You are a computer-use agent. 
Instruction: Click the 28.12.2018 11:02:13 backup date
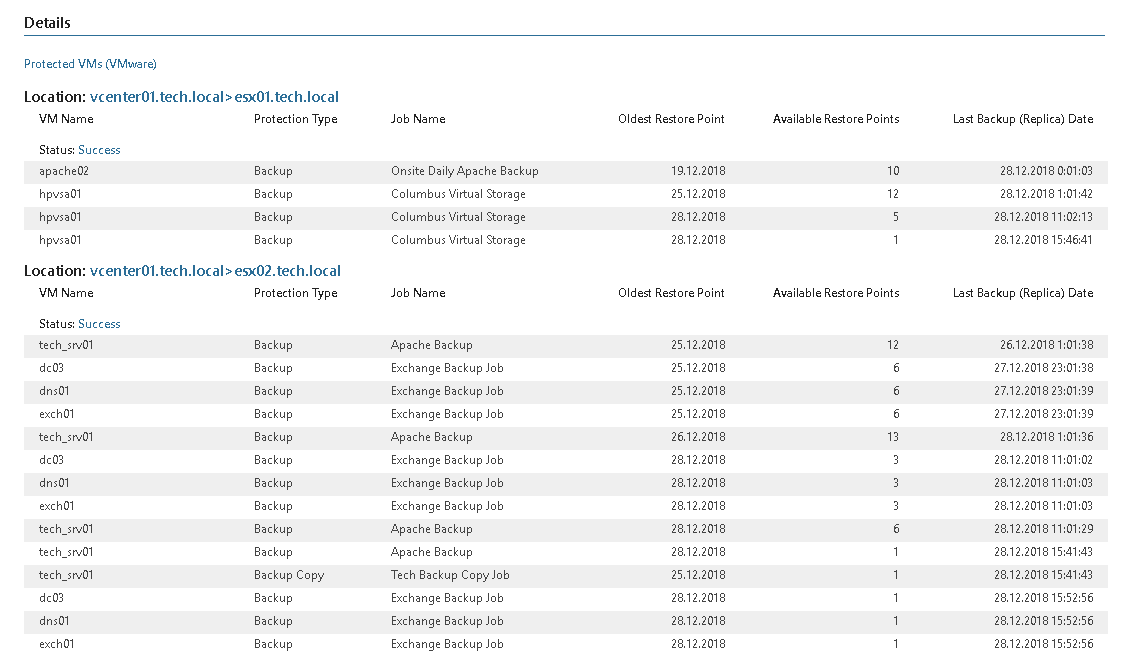pos(1043,217)
